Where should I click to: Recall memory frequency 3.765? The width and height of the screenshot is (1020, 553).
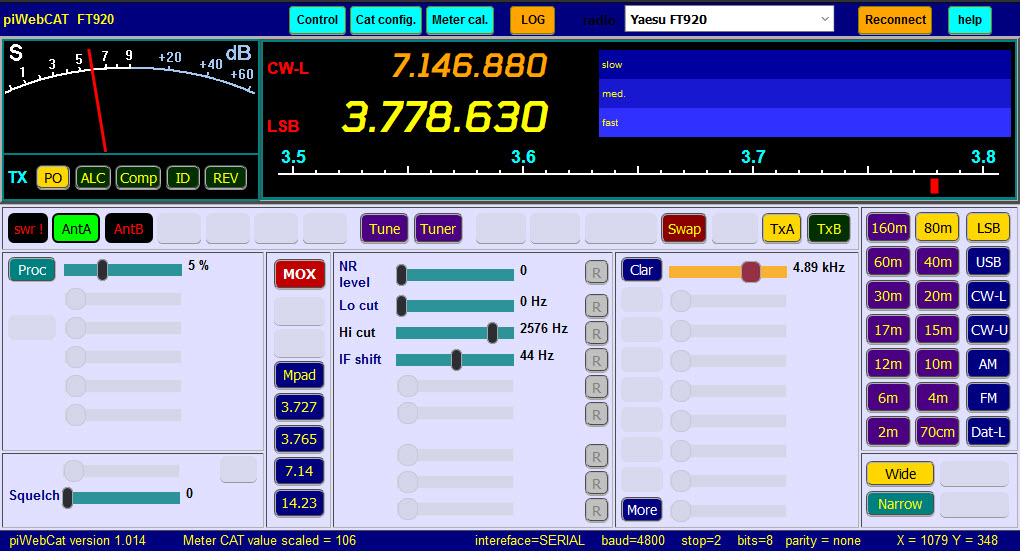[x=299, y=439]
